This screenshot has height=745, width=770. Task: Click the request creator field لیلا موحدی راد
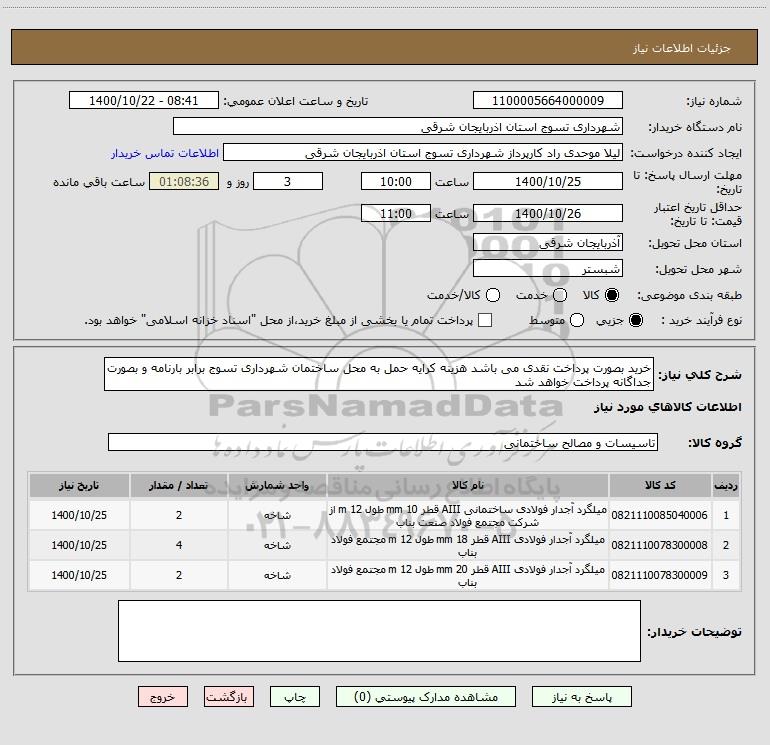coord(423,153)
